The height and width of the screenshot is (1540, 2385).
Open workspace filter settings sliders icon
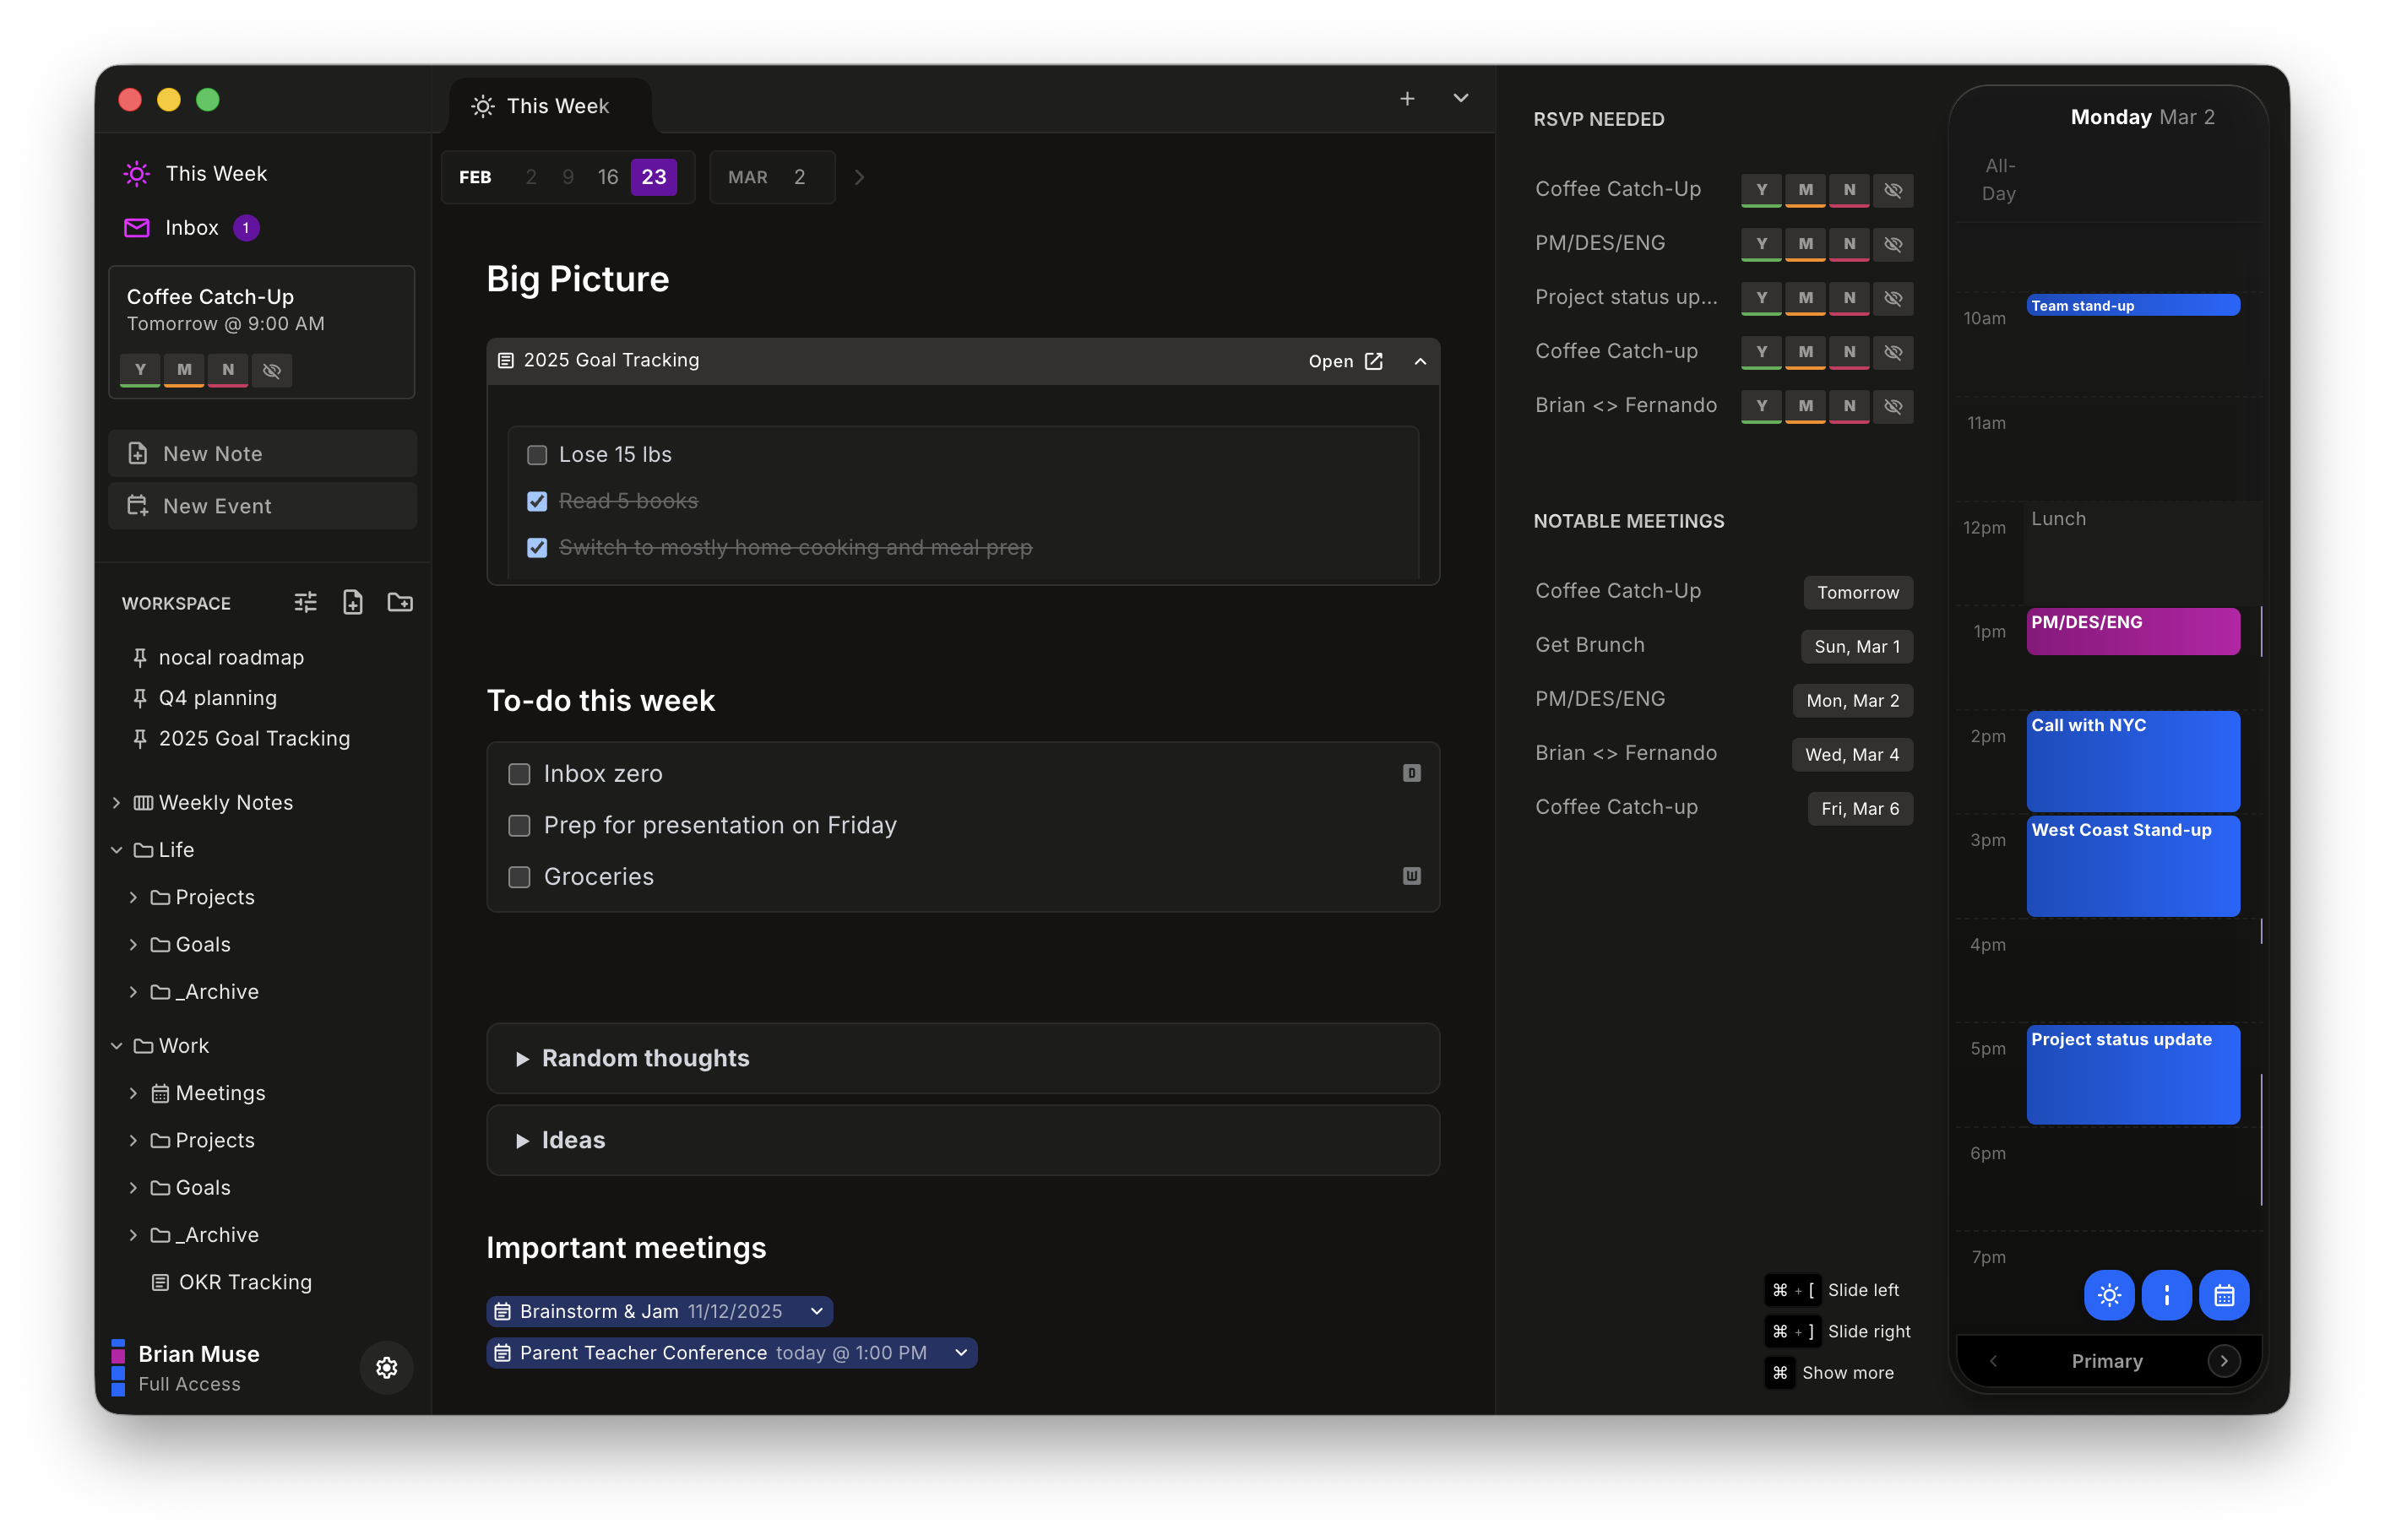pos(304,601)
